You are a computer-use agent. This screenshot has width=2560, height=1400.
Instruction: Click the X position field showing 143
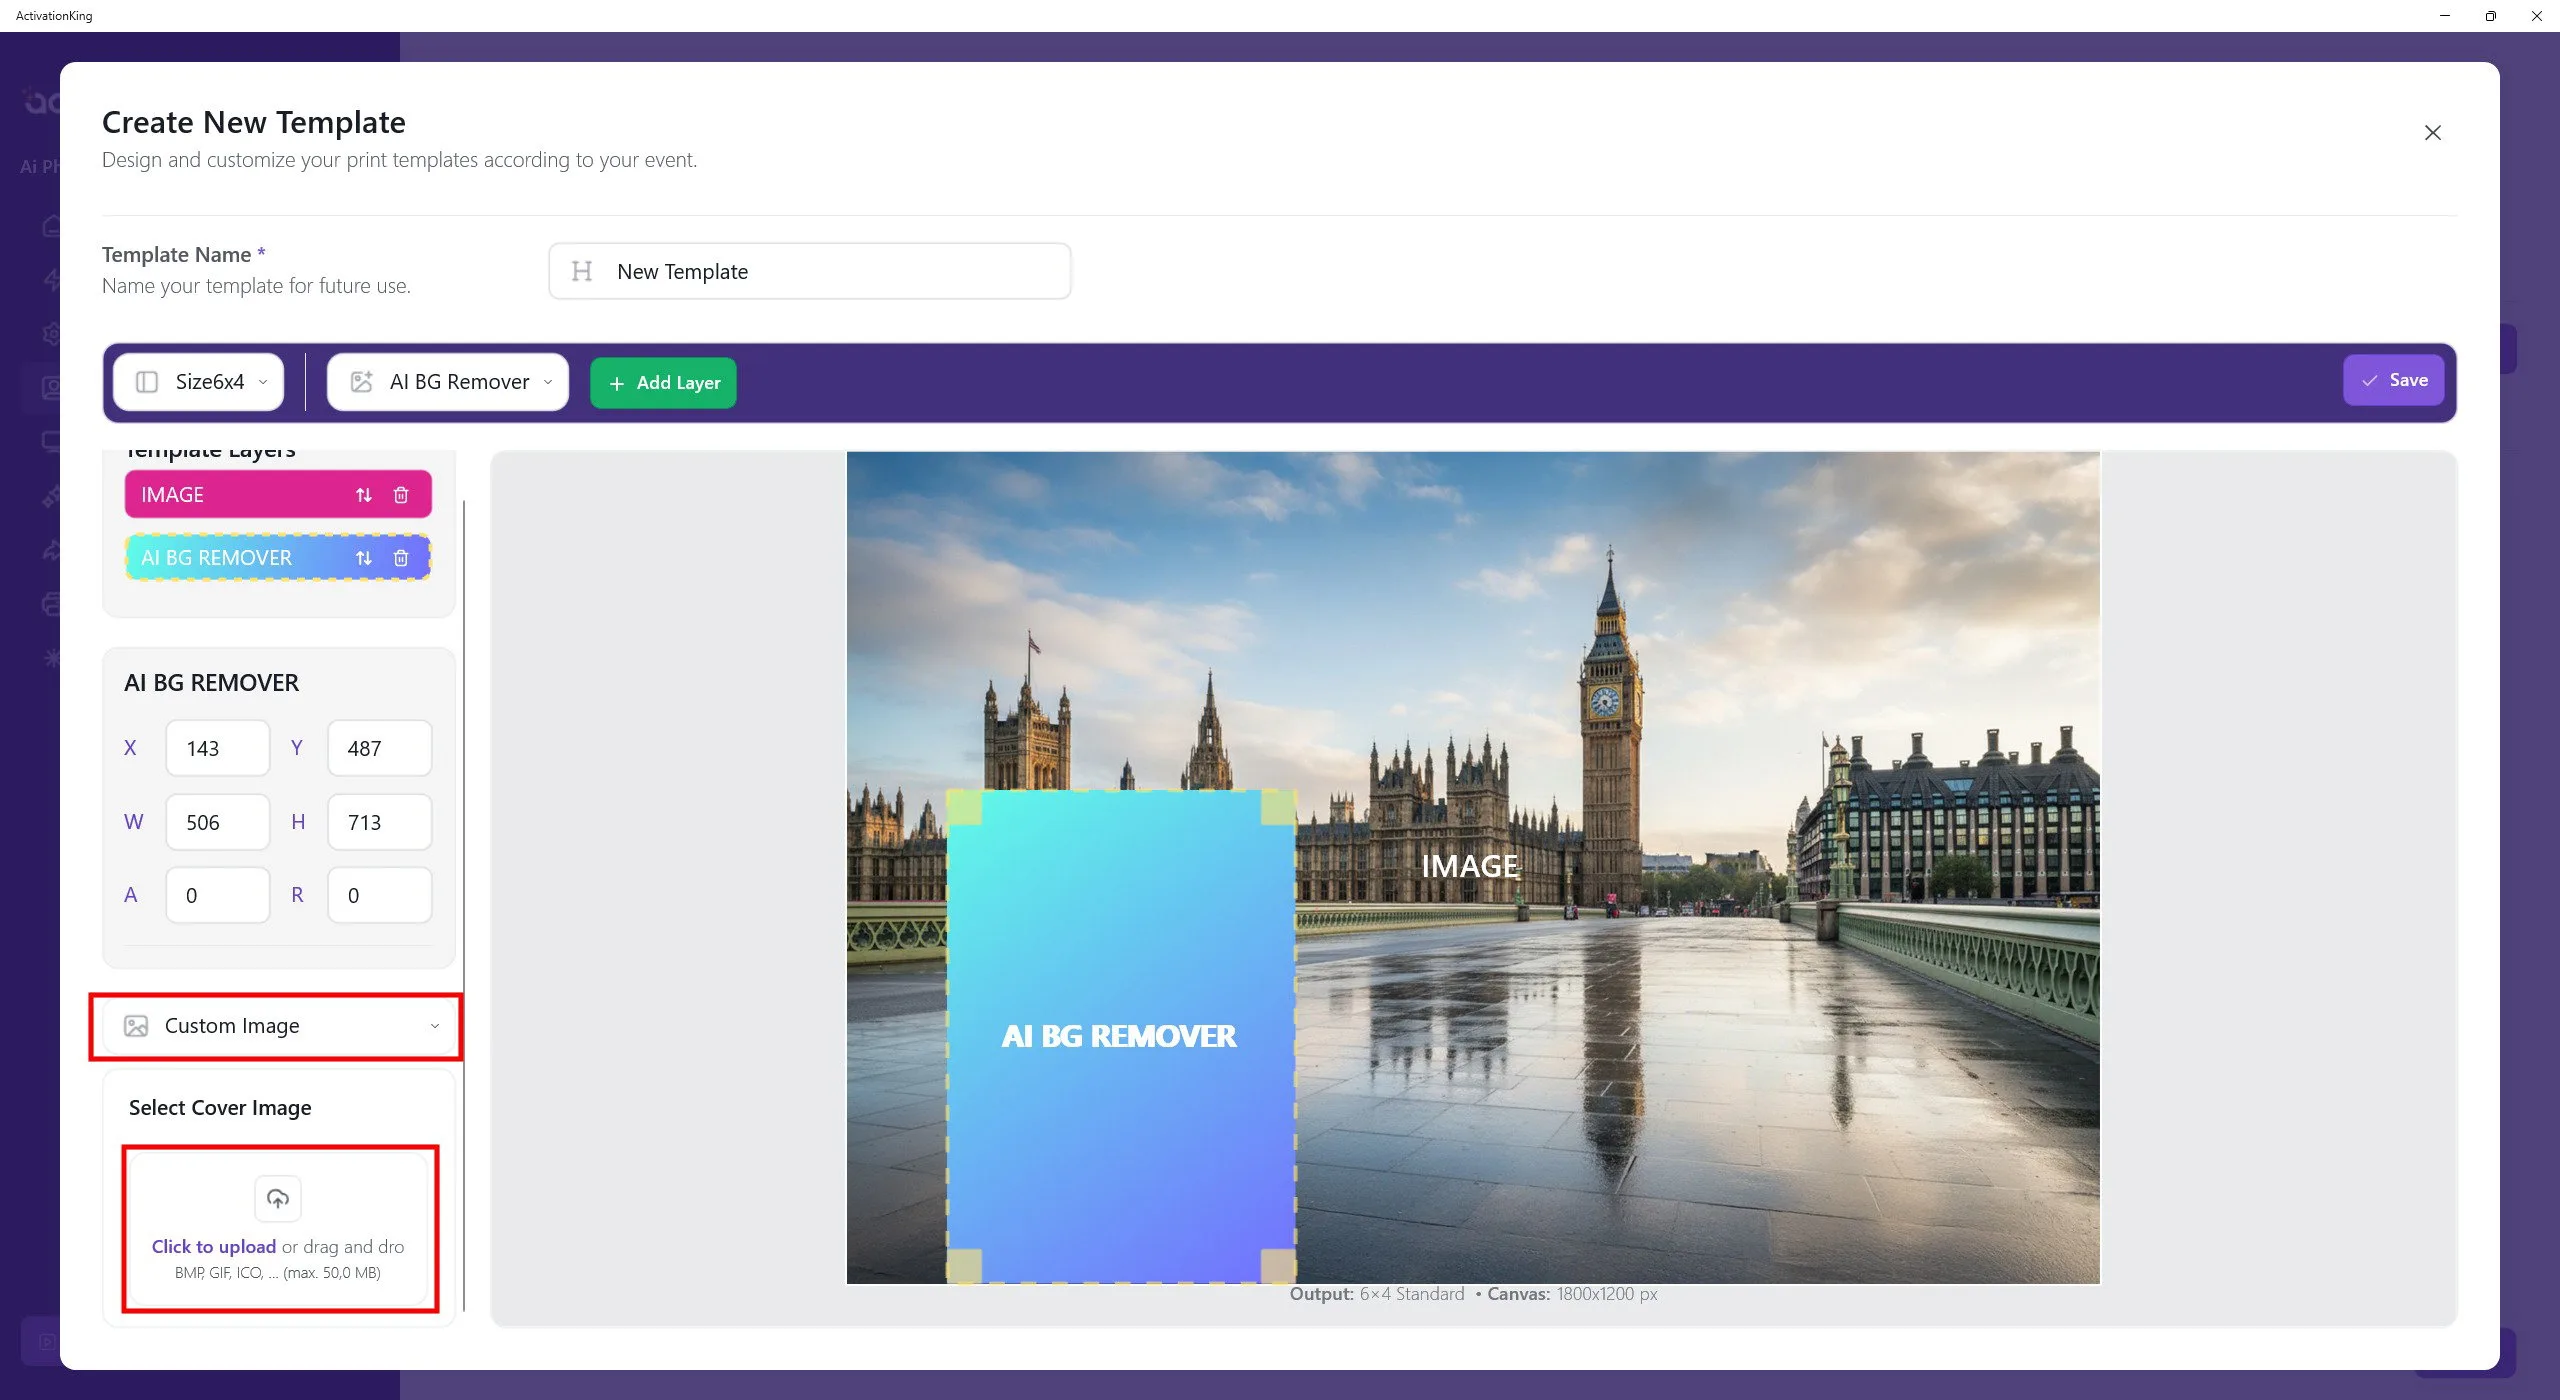click(218, 748)
